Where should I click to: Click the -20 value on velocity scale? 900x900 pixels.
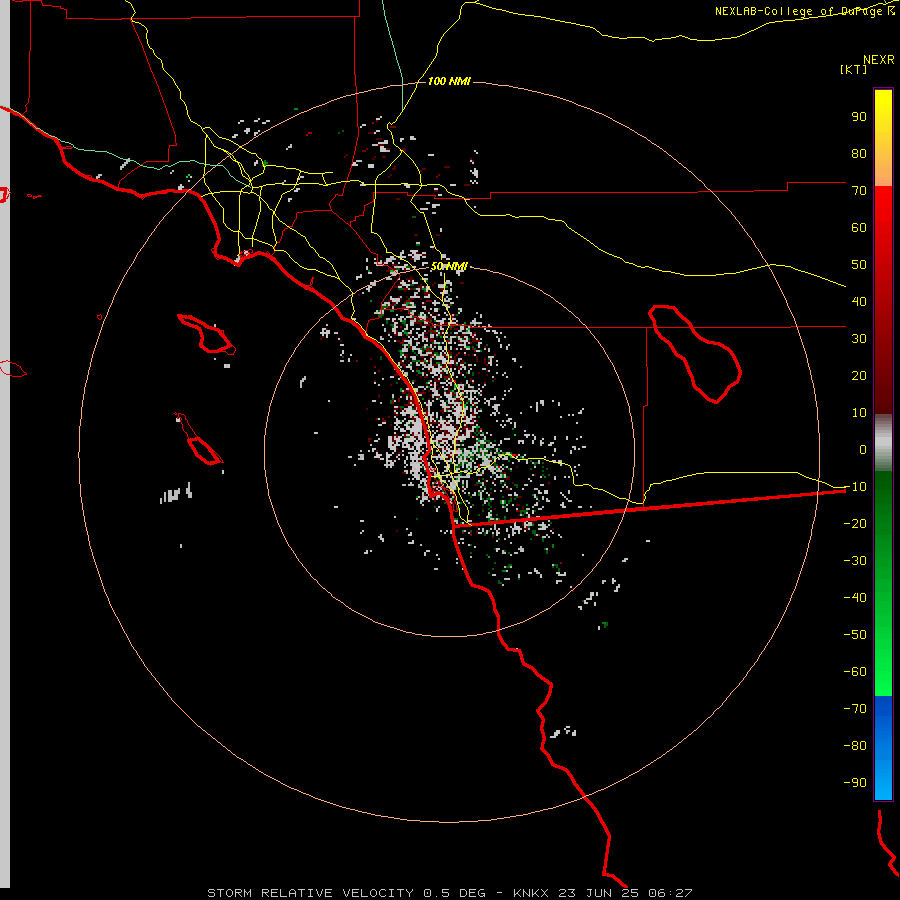click(855, 523)
